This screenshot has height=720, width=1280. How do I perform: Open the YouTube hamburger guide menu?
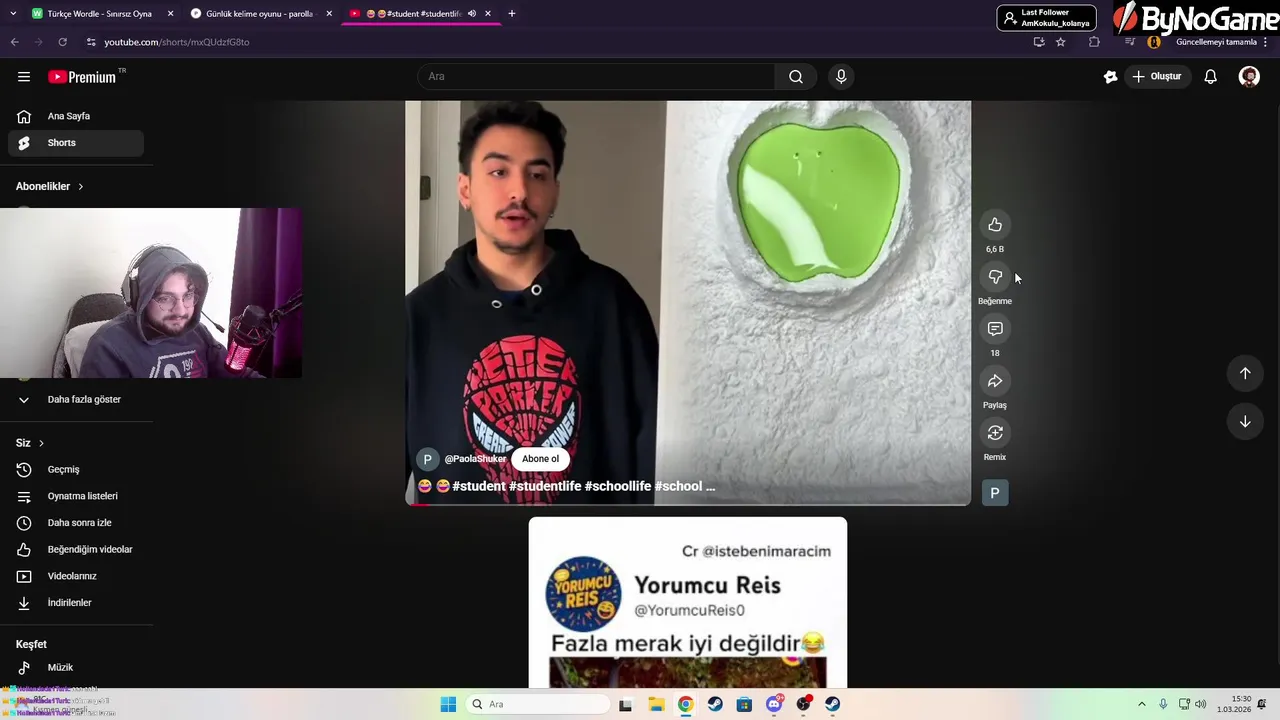click(x=24, y=77)
